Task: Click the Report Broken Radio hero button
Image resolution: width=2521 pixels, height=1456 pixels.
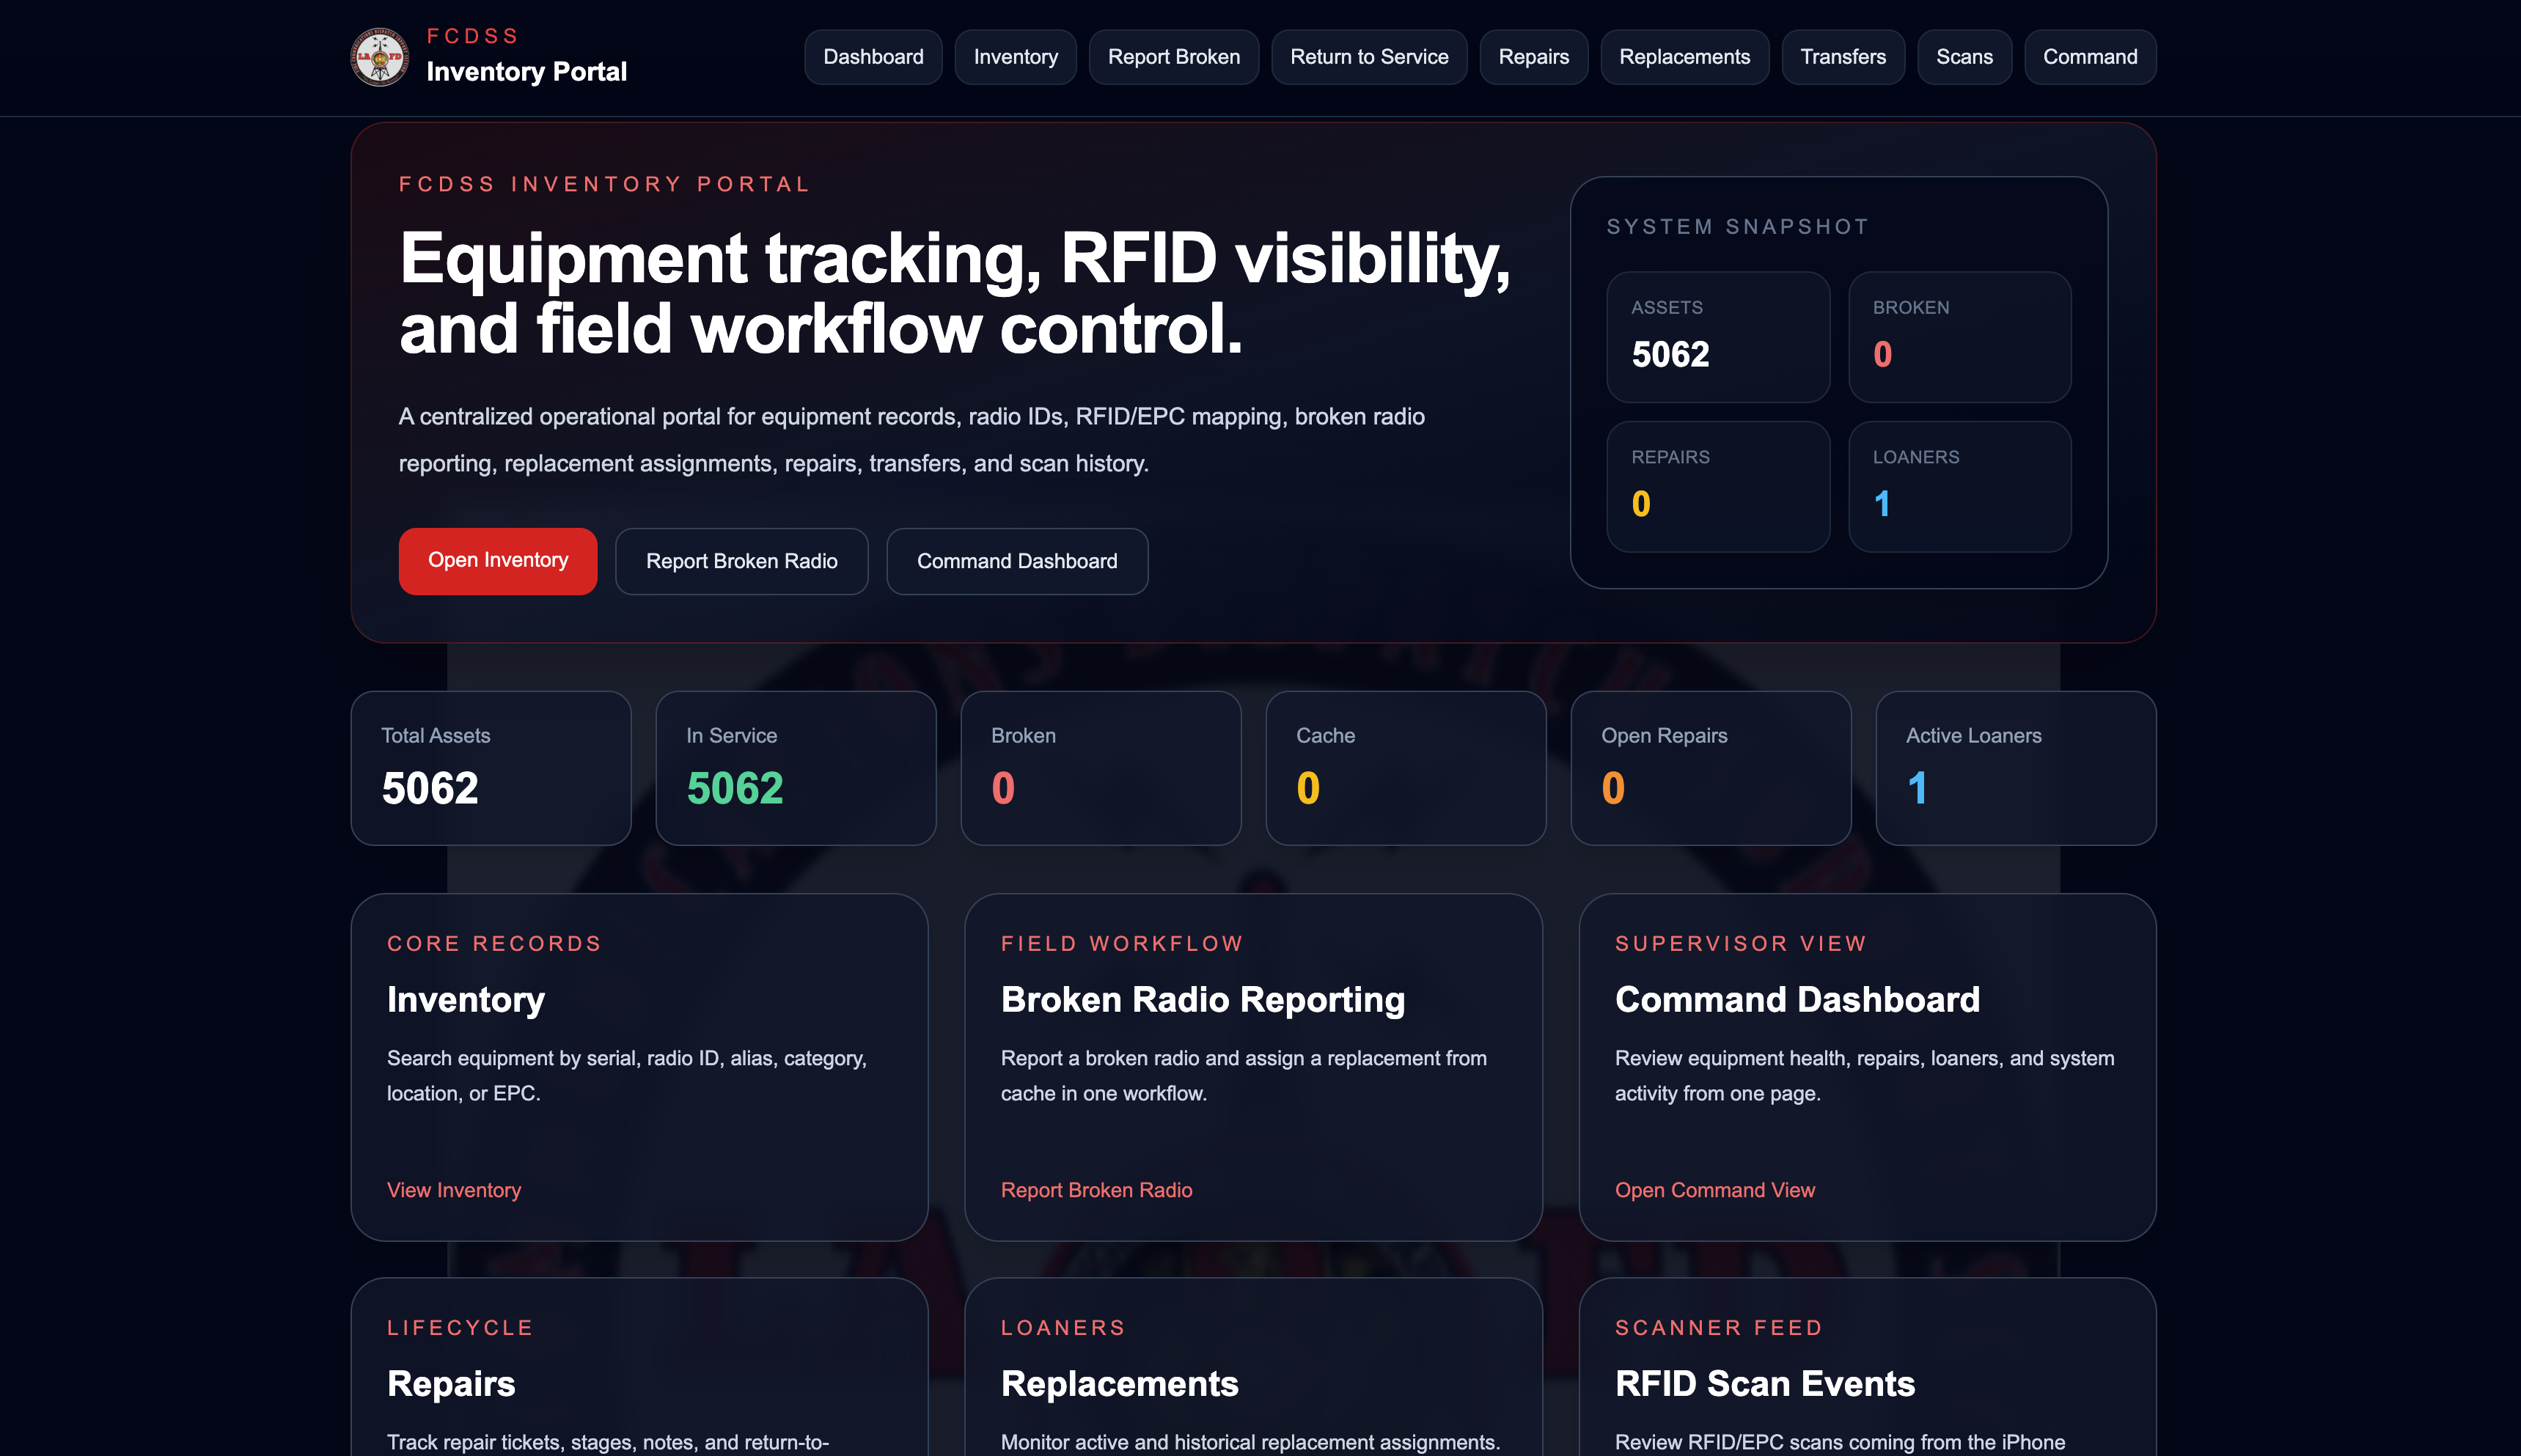Action: pyautogui.click(x=741, y=561)
